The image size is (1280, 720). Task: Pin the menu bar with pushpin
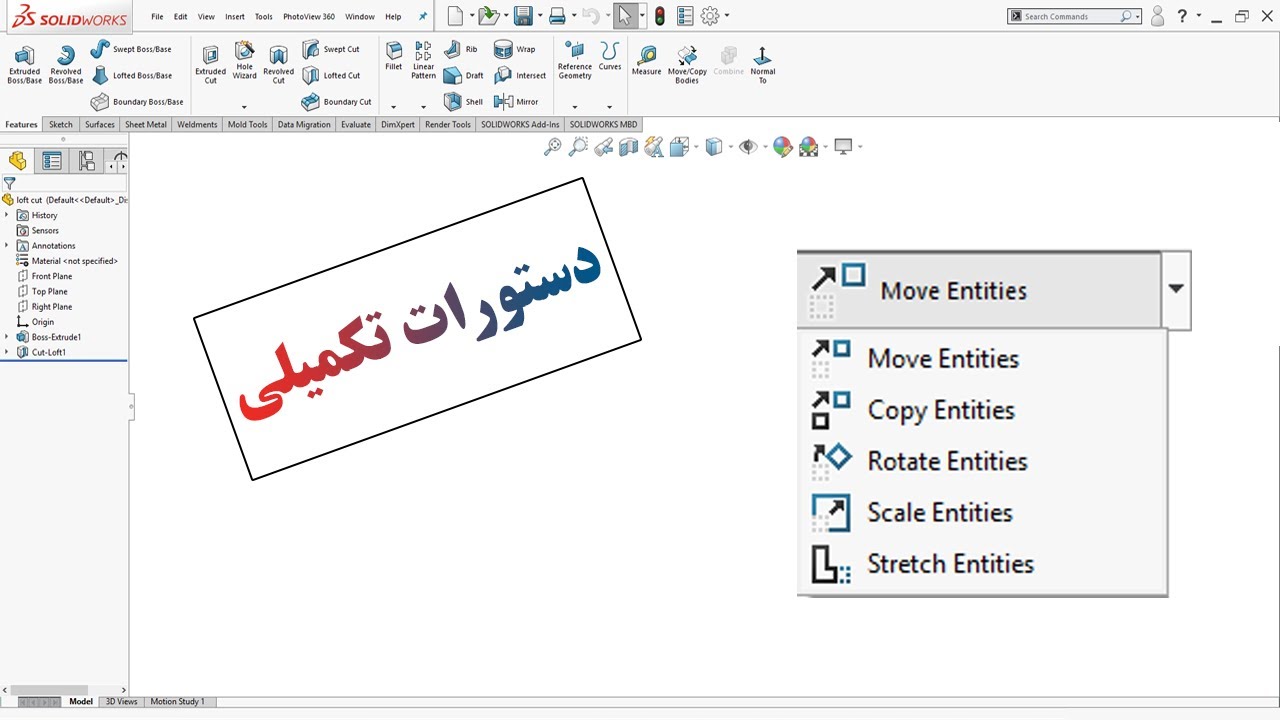(x=422, y=17)
